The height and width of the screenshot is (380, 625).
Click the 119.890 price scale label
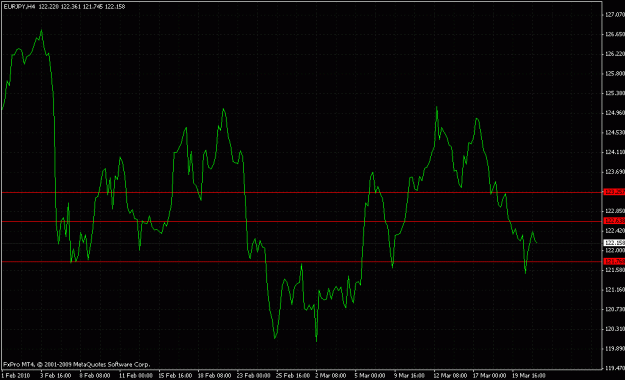615,348
